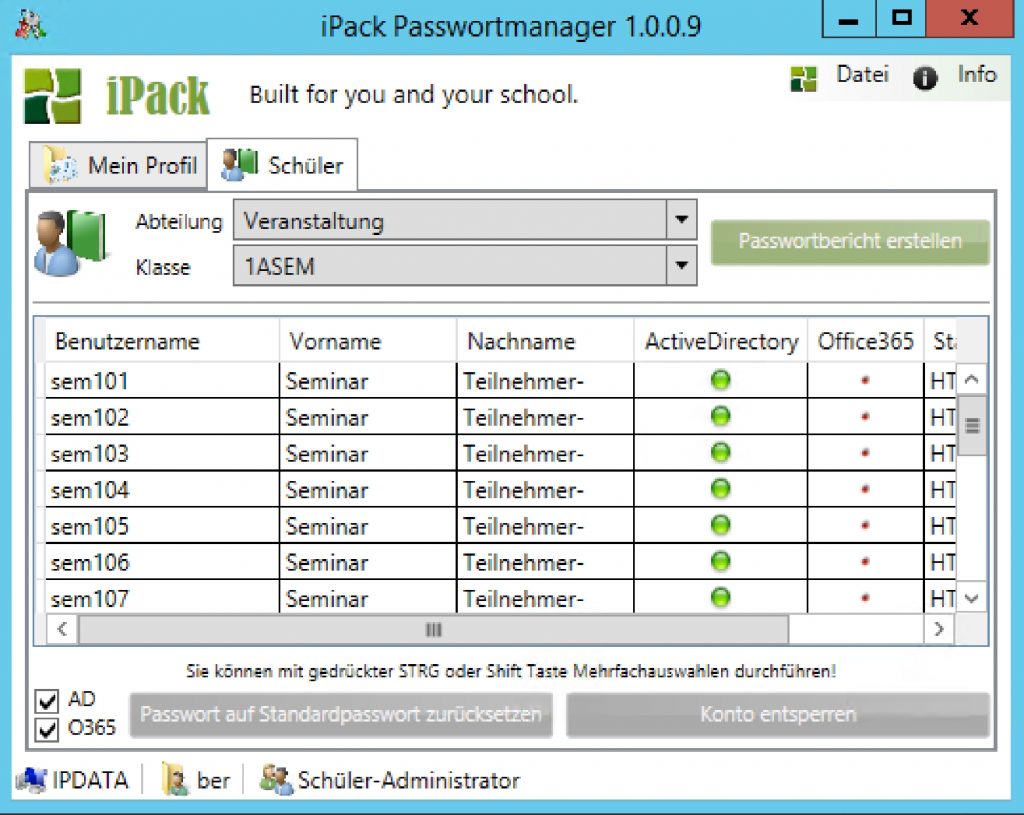Click the iPack logo icon in header
This screenshot has height=815, width=1024.
[52, 96]
